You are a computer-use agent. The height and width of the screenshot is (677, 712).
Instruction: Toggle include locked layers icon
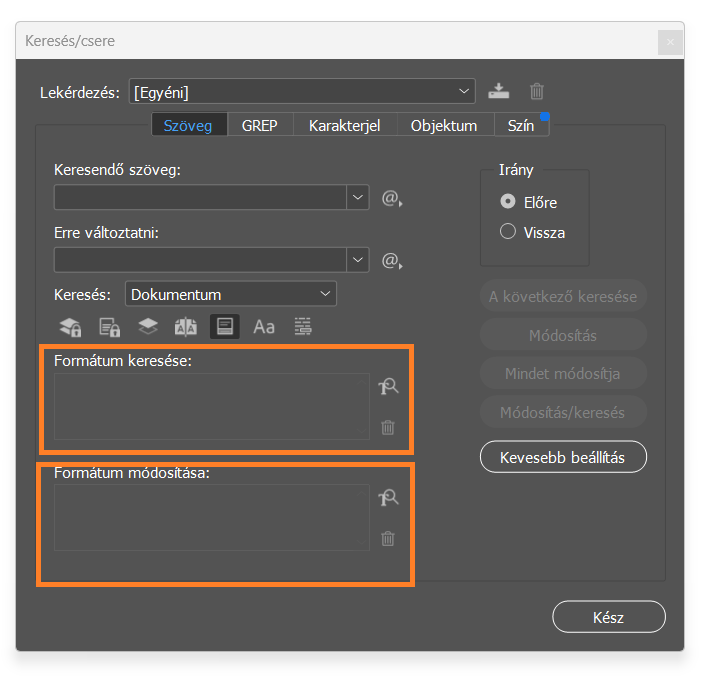coord(70,327)
